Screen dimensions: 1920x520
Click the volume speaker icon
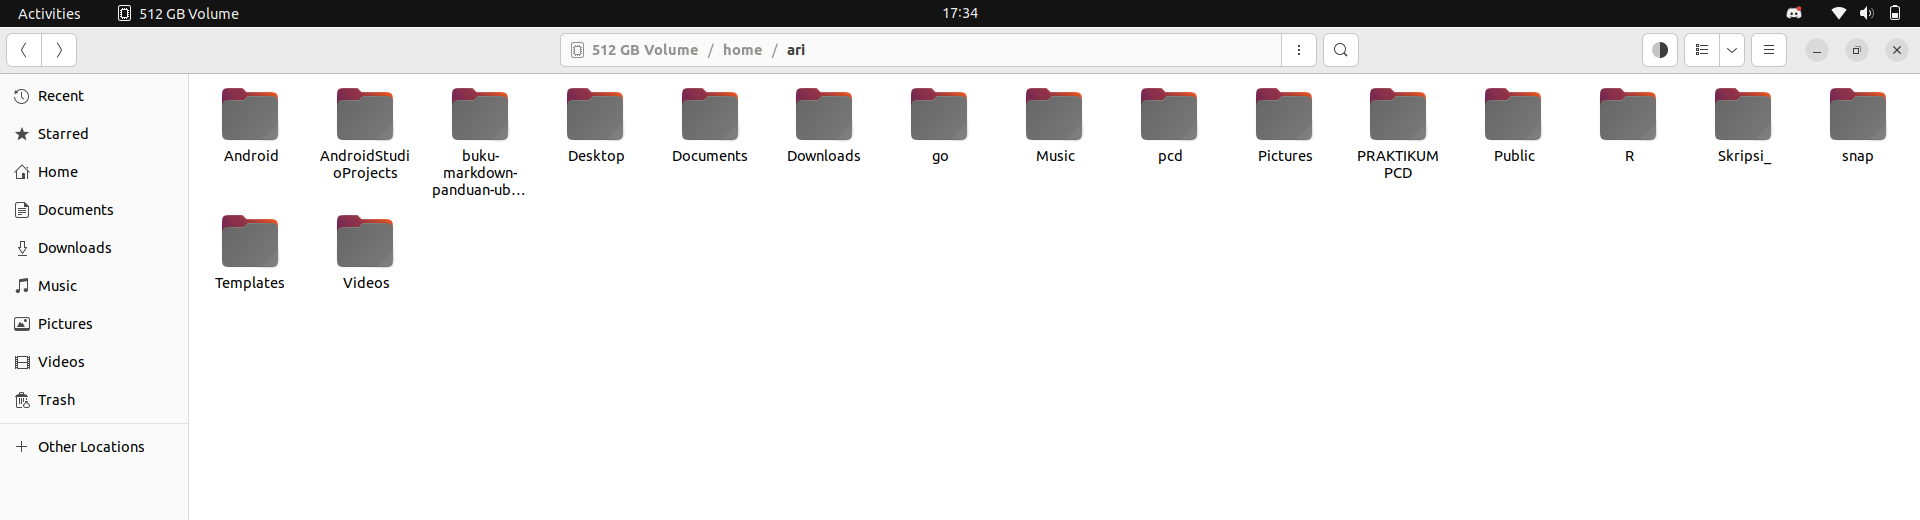pos(1866,13)
